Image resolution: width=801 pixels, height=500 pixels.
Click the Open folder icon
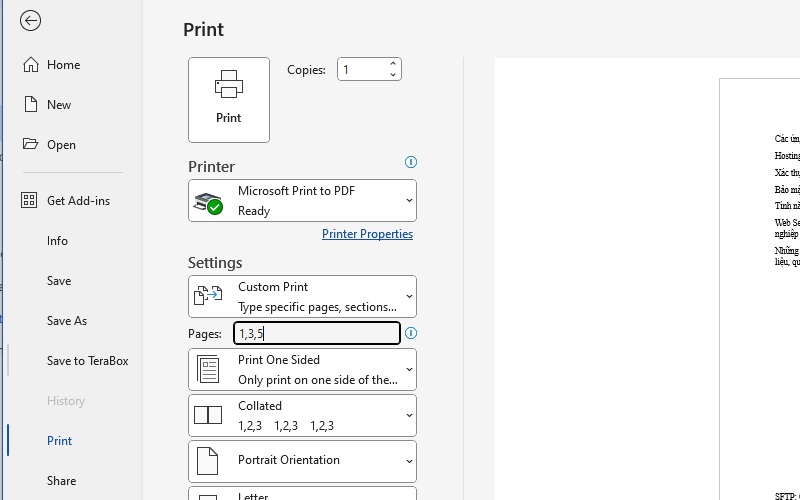click(x=30, y=144)
